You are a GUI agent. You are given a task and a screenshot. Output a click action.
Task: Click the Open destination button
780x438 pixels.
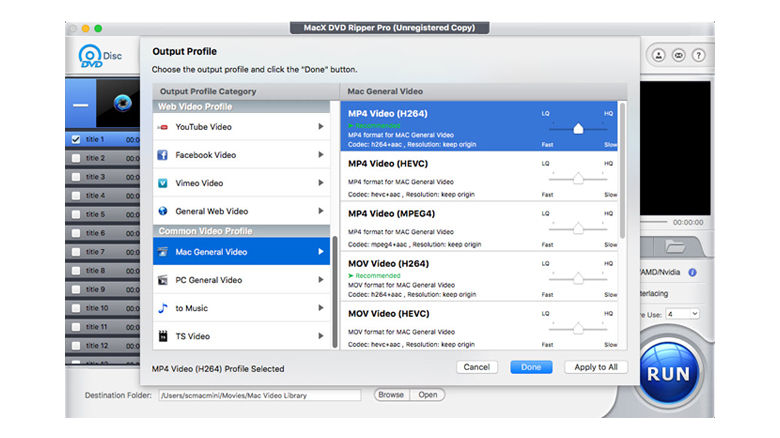click(x=427, y=395)
